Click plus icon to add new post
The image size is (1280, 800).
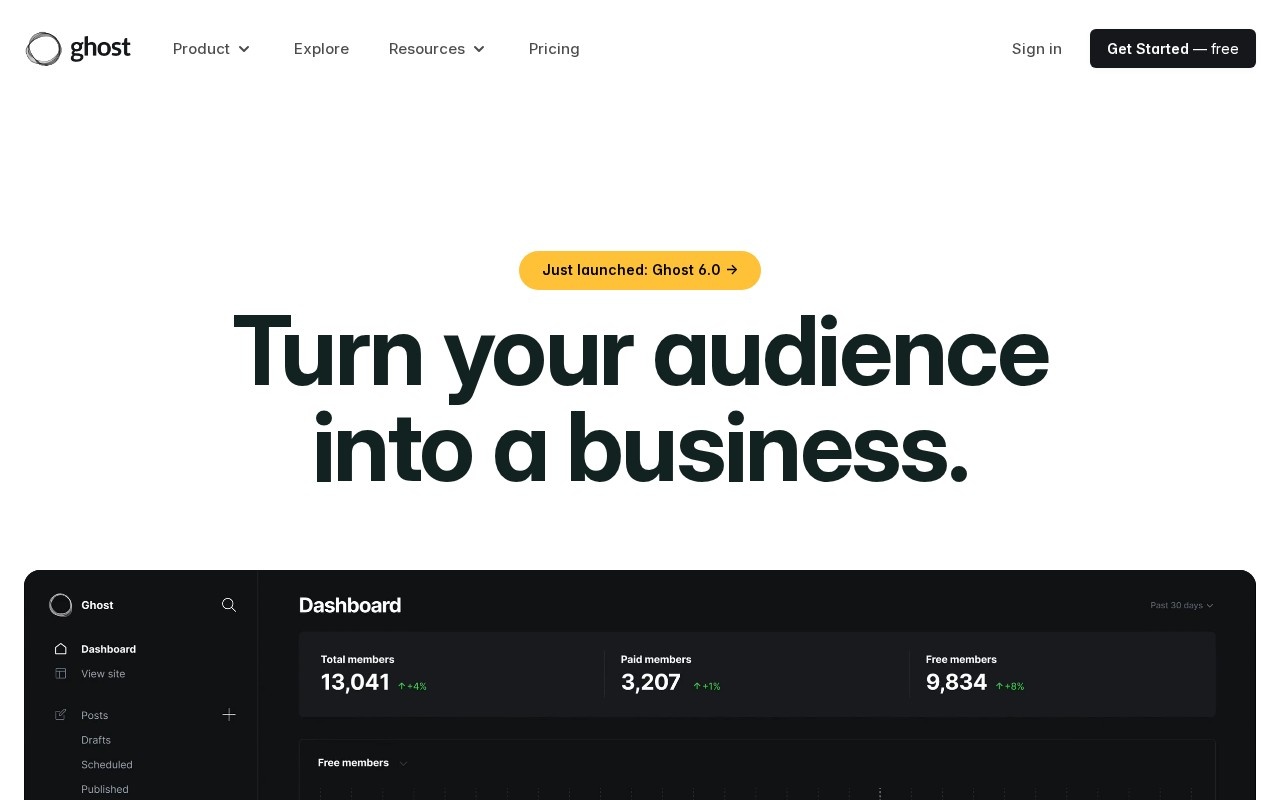coord(229,714)
